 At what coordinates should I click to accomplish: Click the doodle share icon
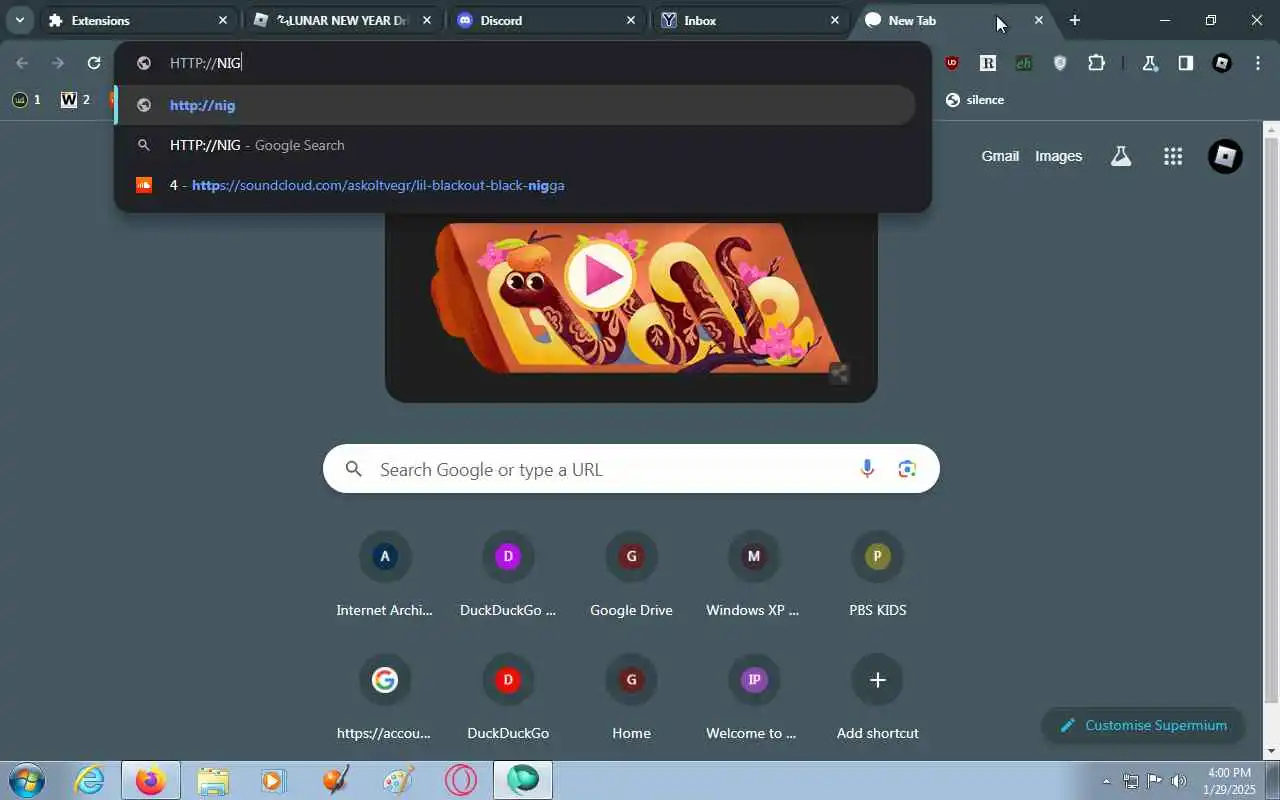click(x=839, y=374)
